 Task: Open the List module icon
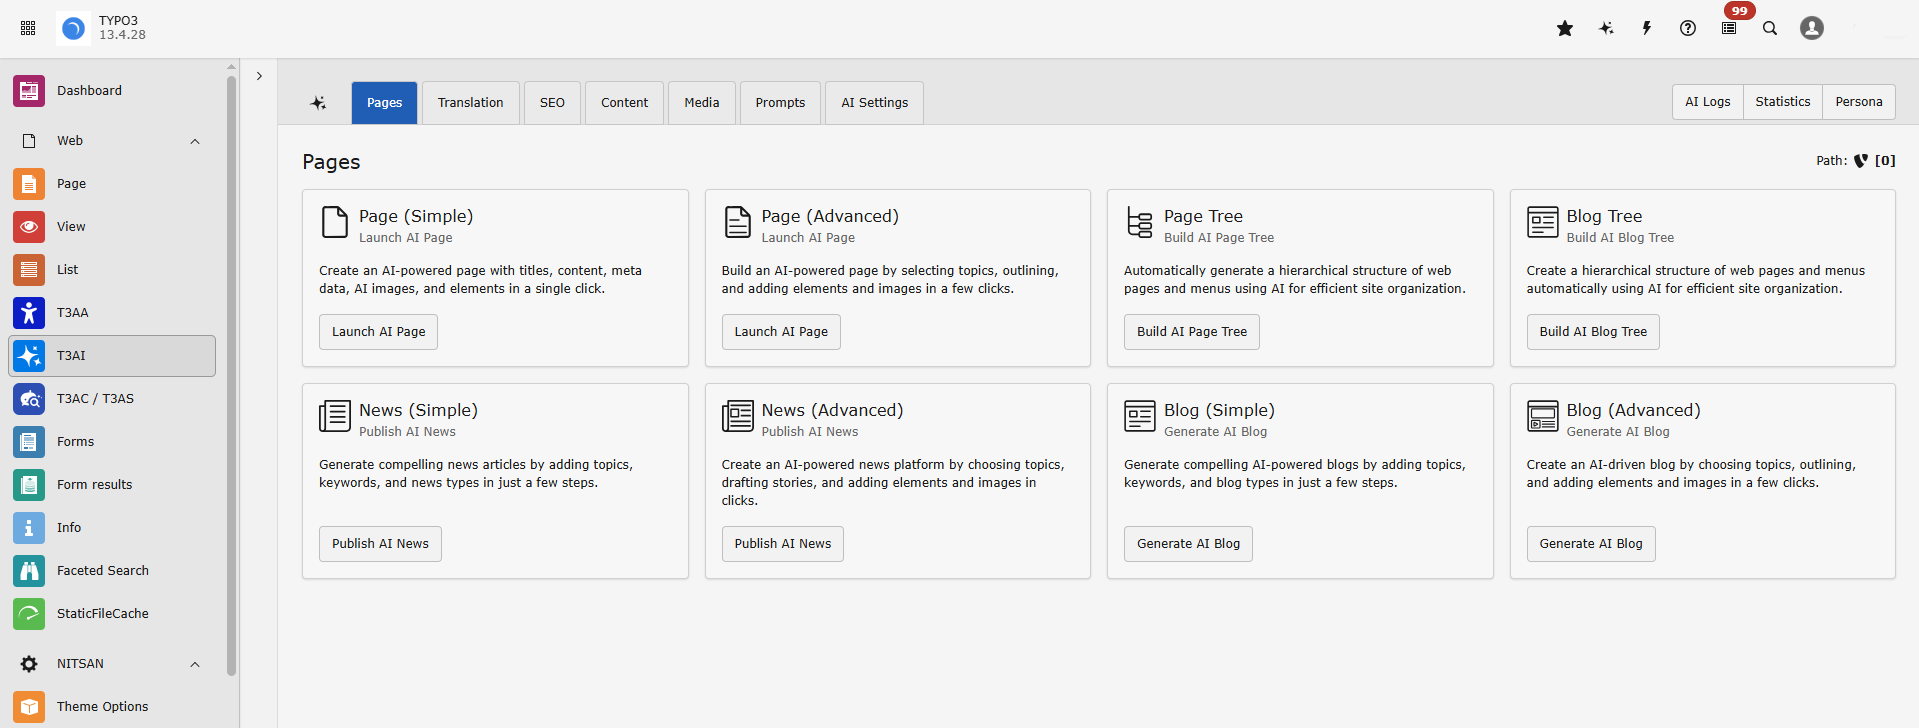29,270
